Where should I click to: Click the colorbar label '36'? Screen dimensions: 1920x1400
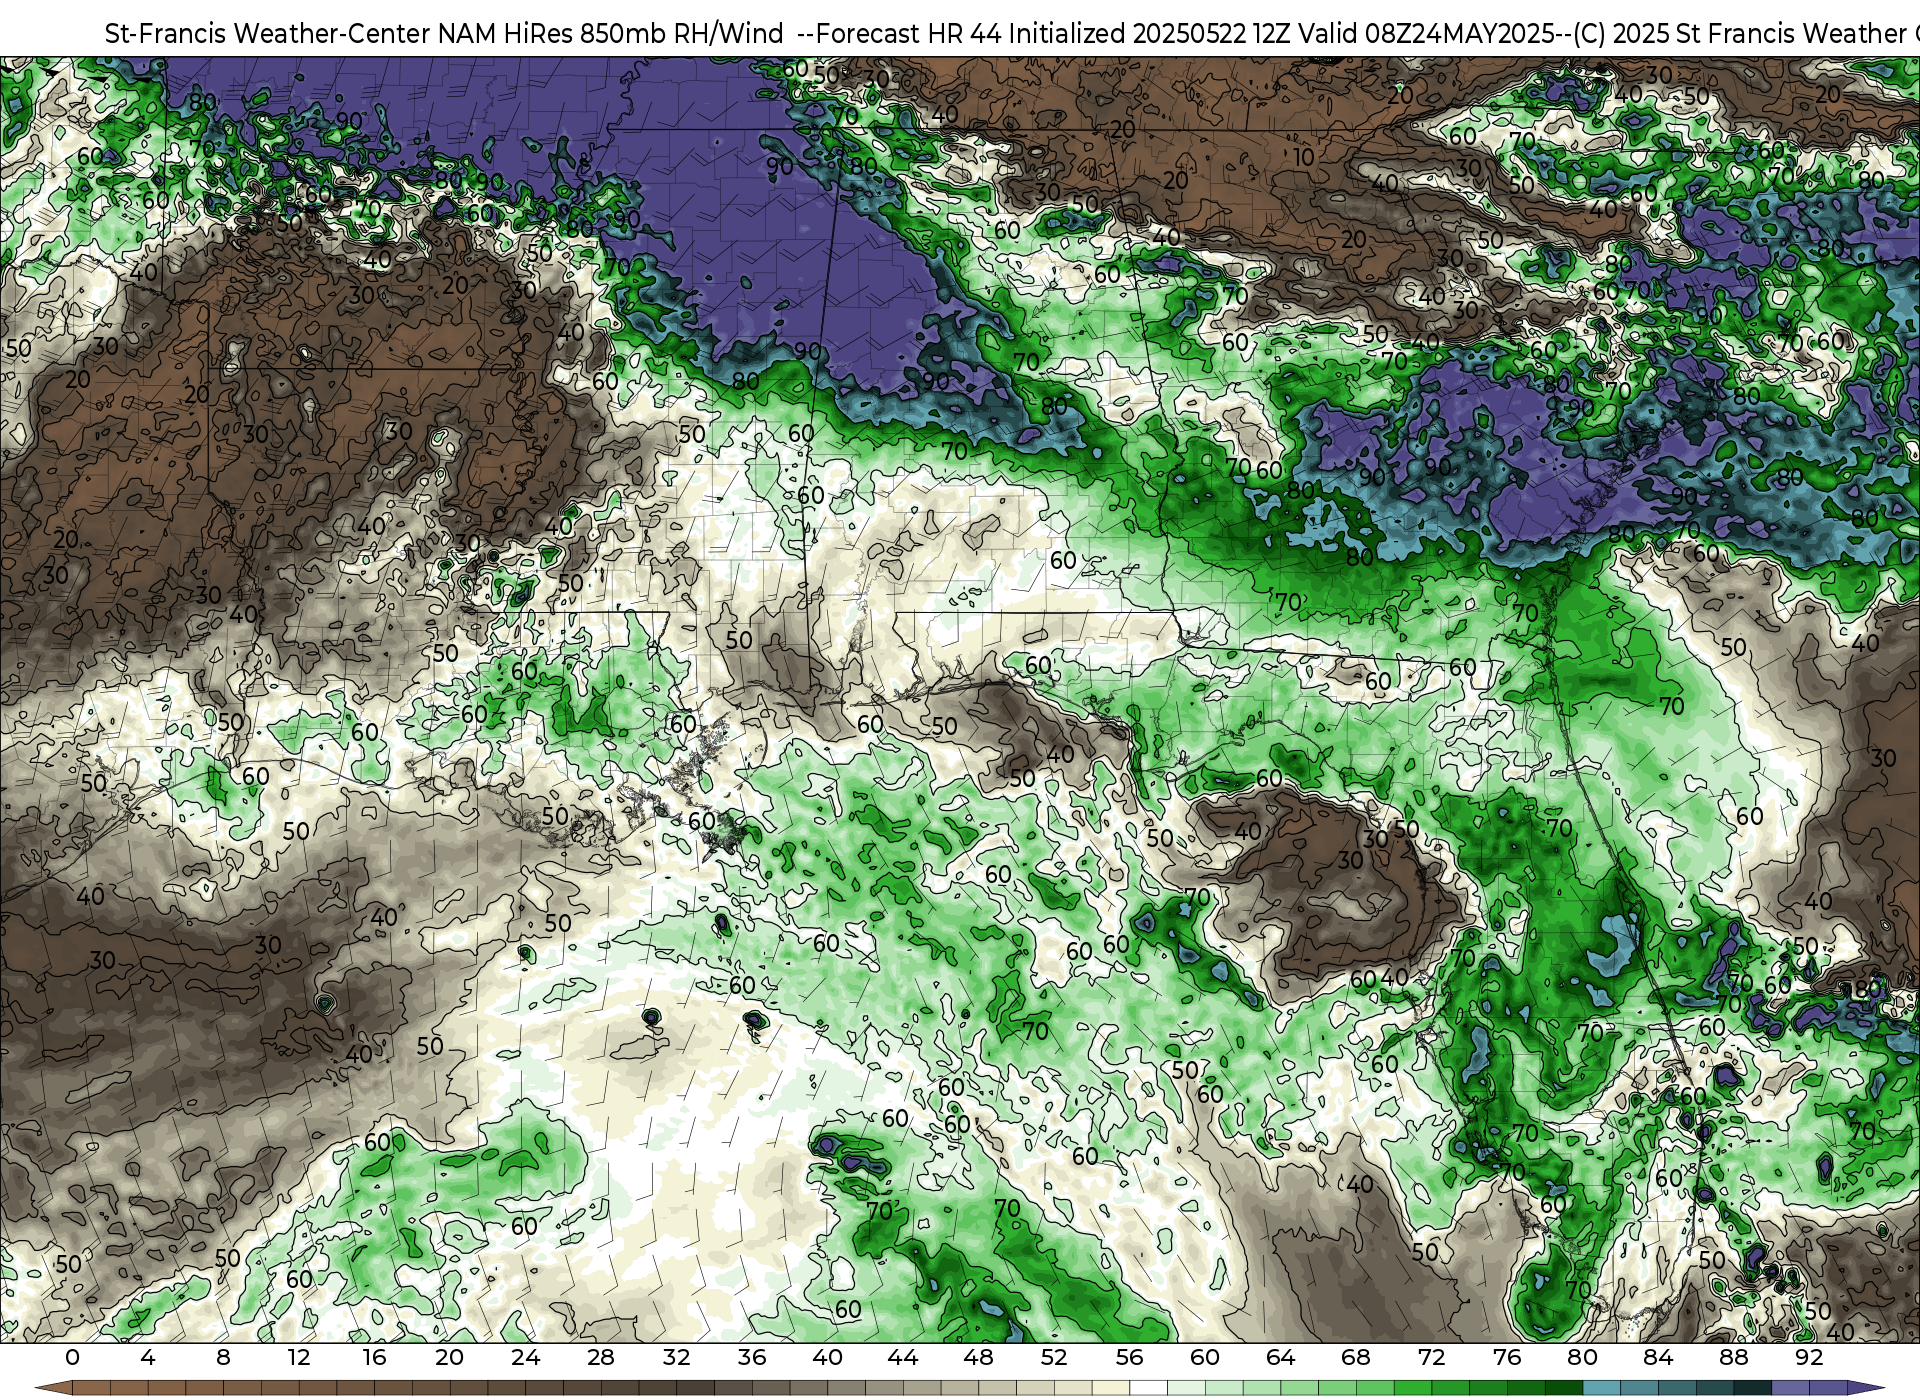point(752,1357)
